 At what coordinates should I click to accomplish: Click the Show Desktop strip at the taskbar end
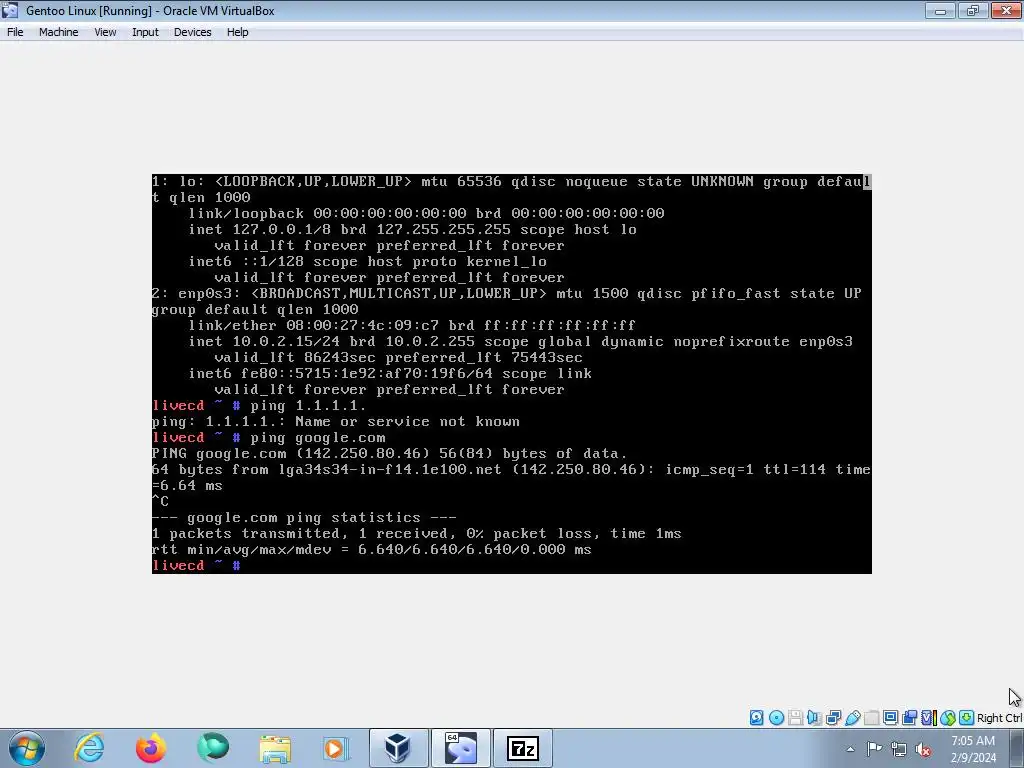pos(1019,748)
